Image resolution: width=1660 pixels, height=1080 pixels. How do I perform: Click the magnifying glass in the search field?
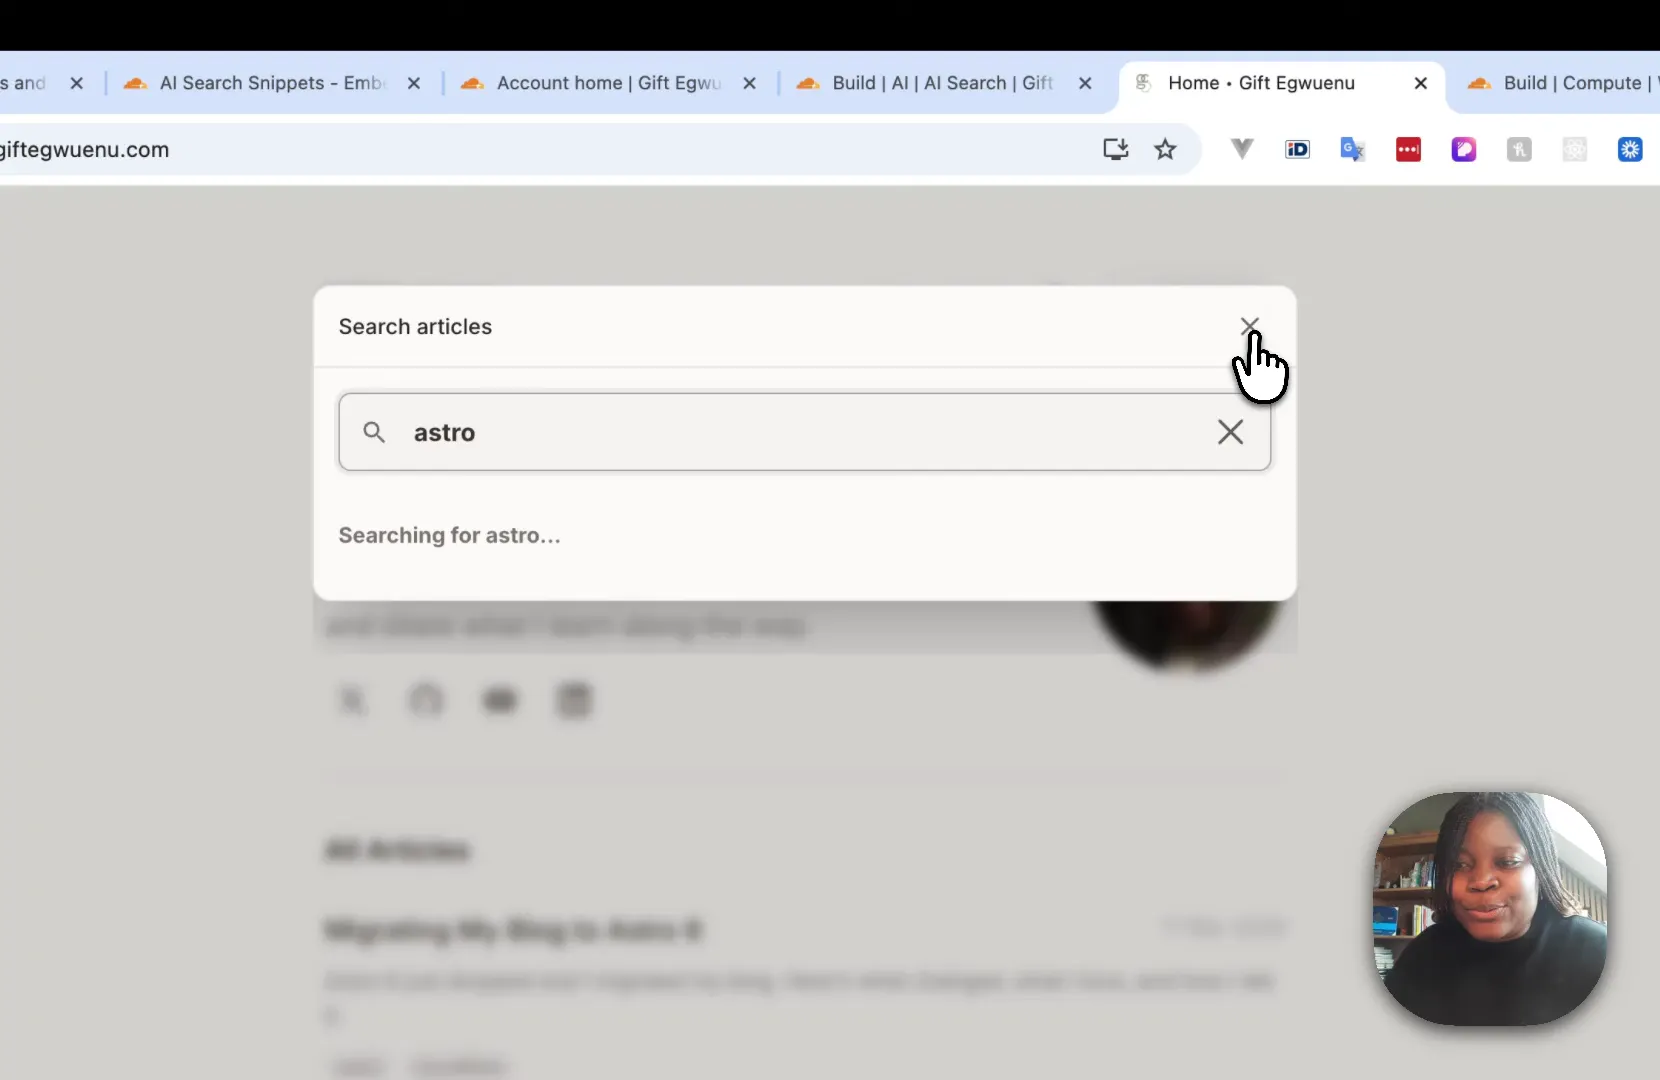[374, 432]
